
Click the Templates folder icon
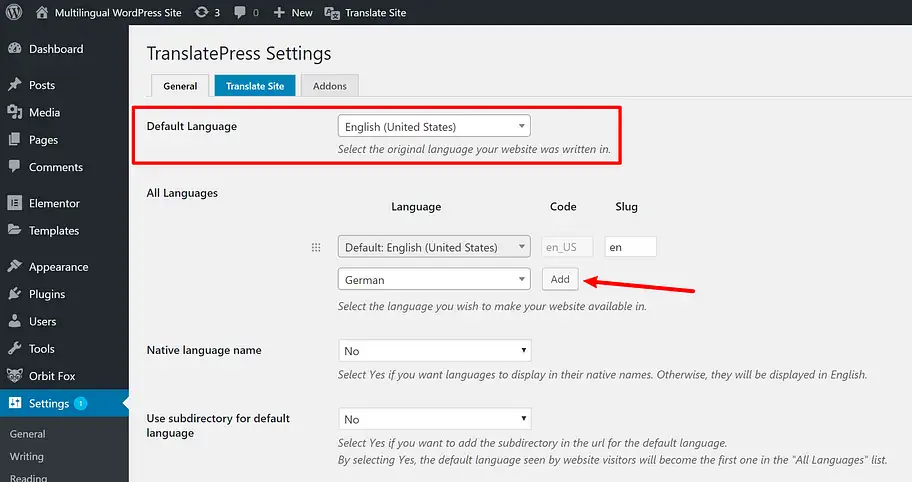pos(15,230)
